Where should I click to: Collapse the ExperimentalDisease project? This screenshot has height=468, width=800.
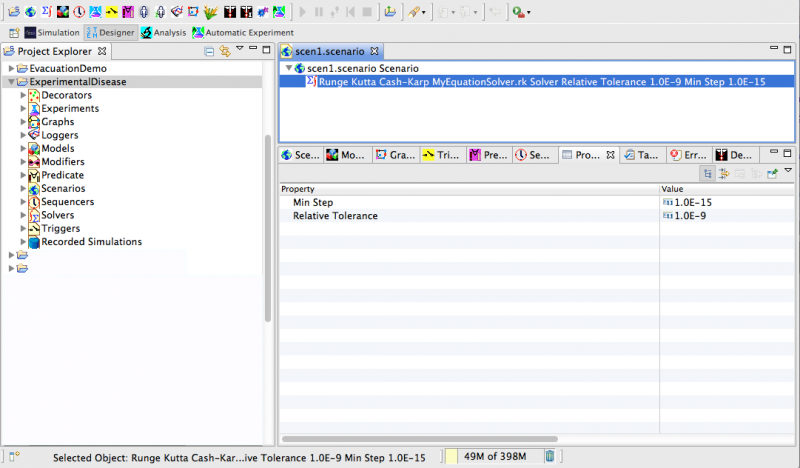[11, 82]
